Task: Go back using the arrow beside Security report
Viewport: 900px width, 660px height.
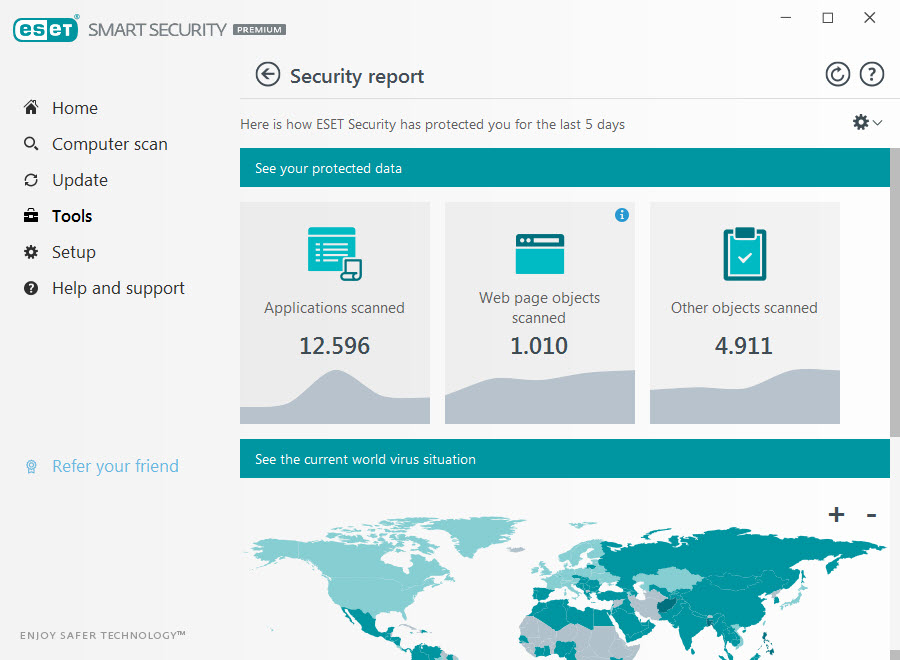Action: 267,75
